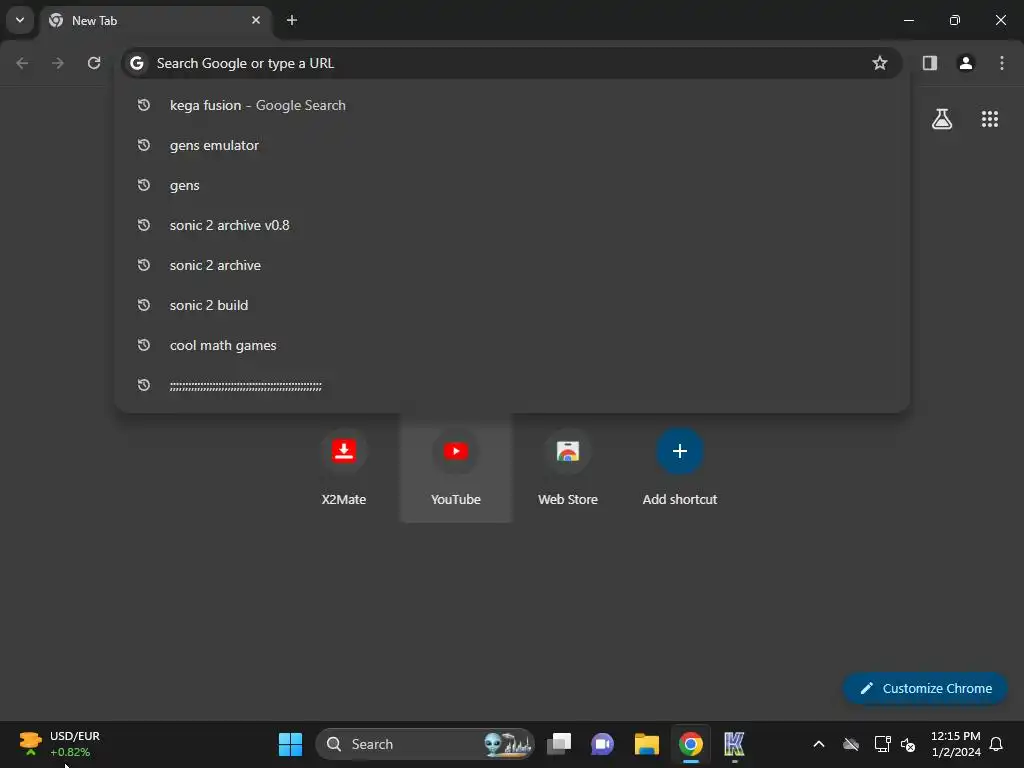Image resolution: width=1024 pixels, height=768 pixels.
Task: Open Task View on the taskbar
Action: tap(559, 744)
